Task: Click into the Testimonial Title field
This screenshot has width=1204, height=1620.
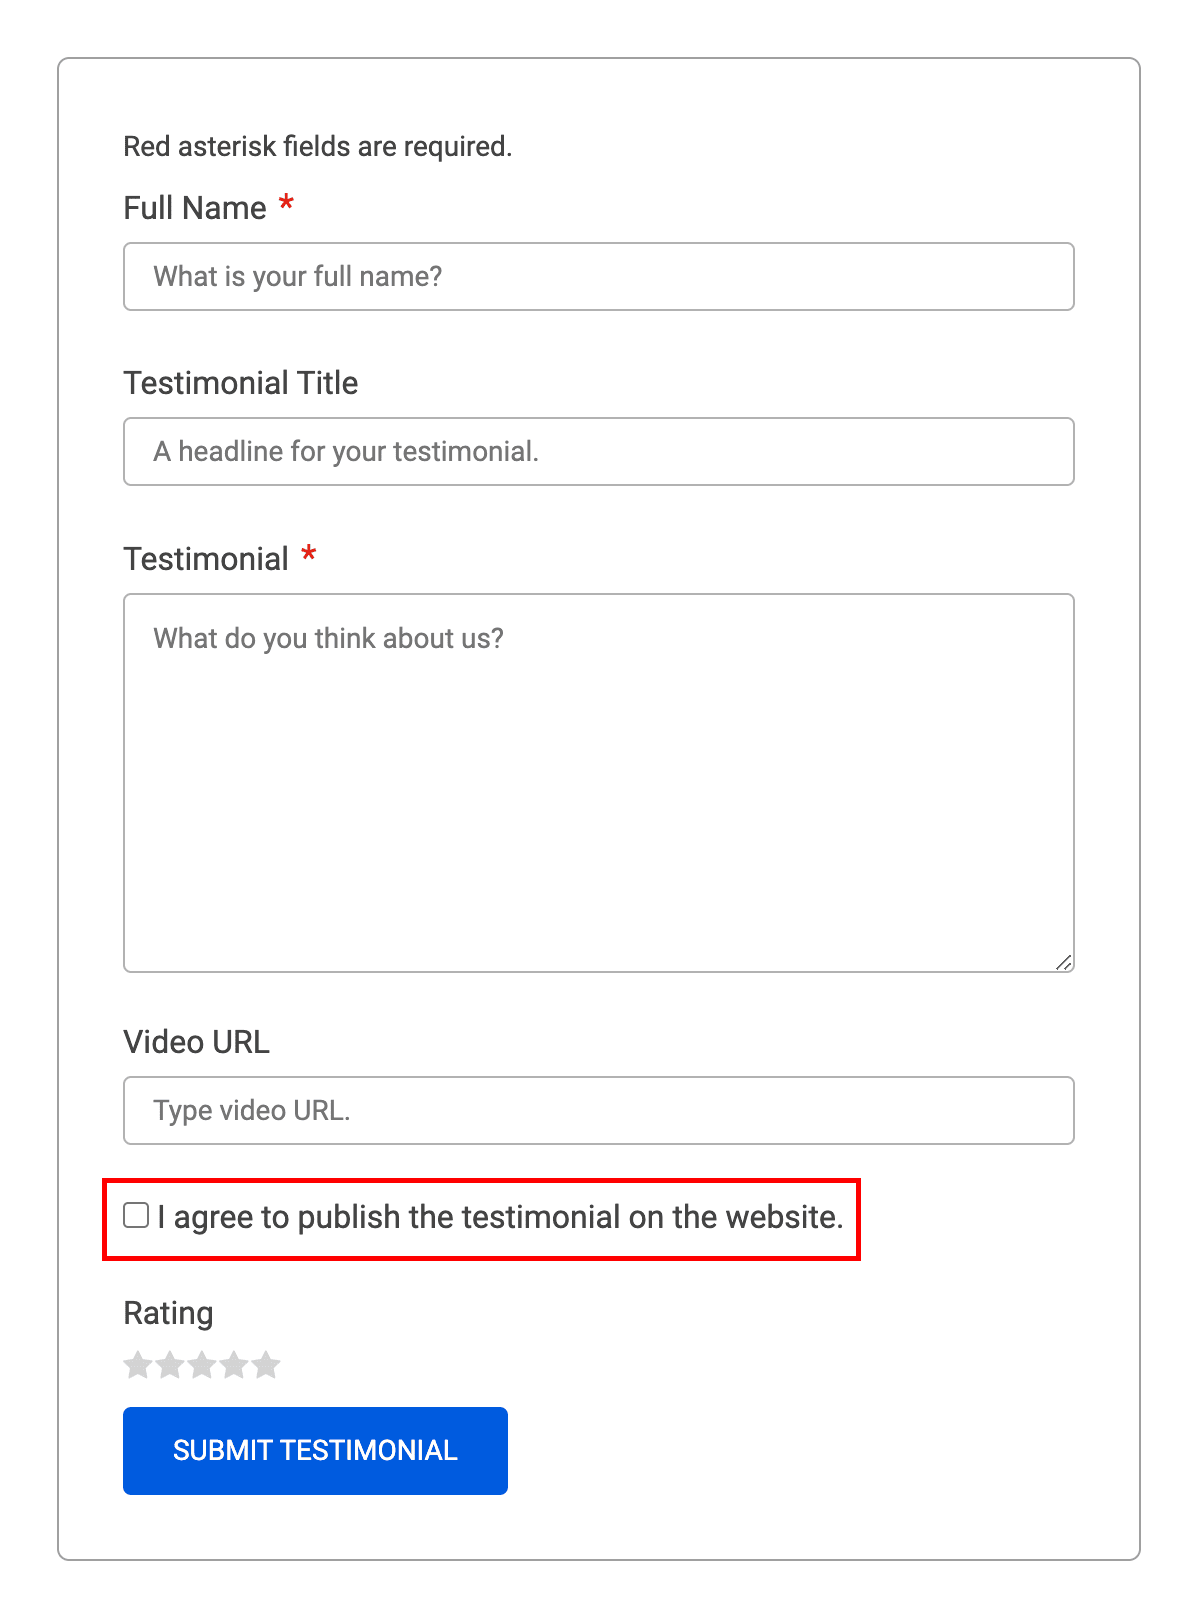Action: tap(599, 451)
